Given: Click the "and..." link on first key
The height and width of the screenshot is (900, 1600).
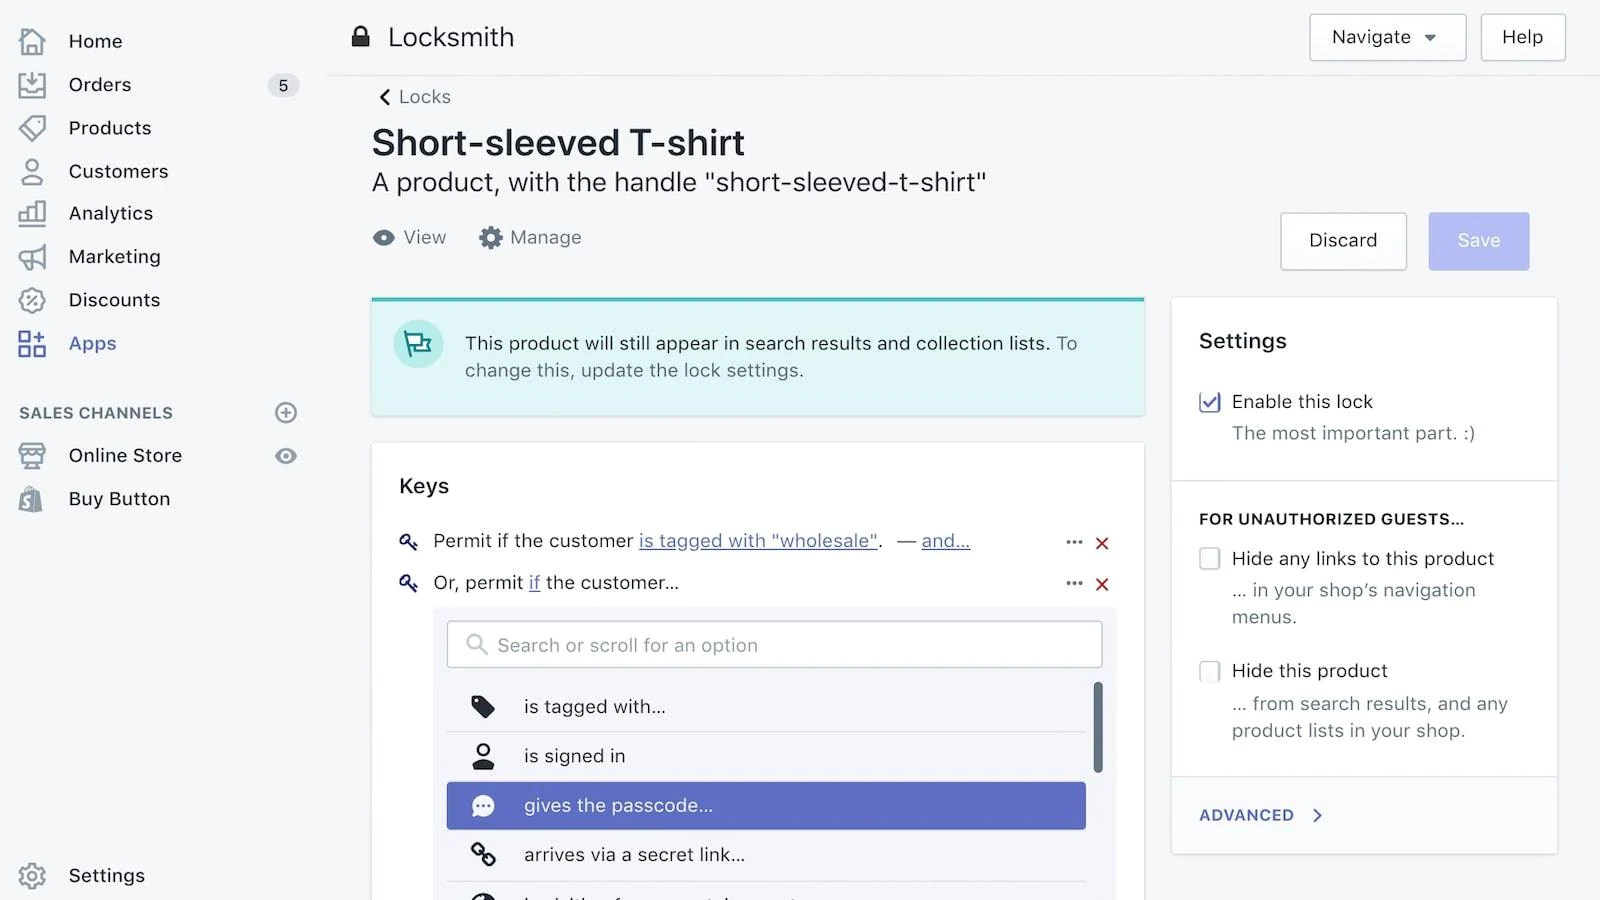Looking at the screenshot, I should pos(945,541).
